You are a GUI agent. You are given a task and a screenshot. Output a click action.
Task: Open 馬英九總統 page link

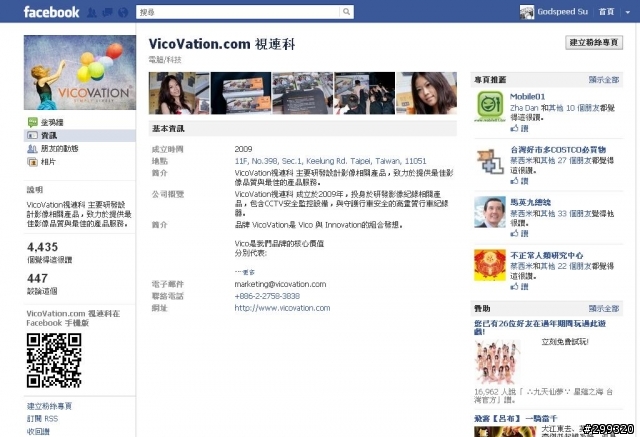click(530, 202)
